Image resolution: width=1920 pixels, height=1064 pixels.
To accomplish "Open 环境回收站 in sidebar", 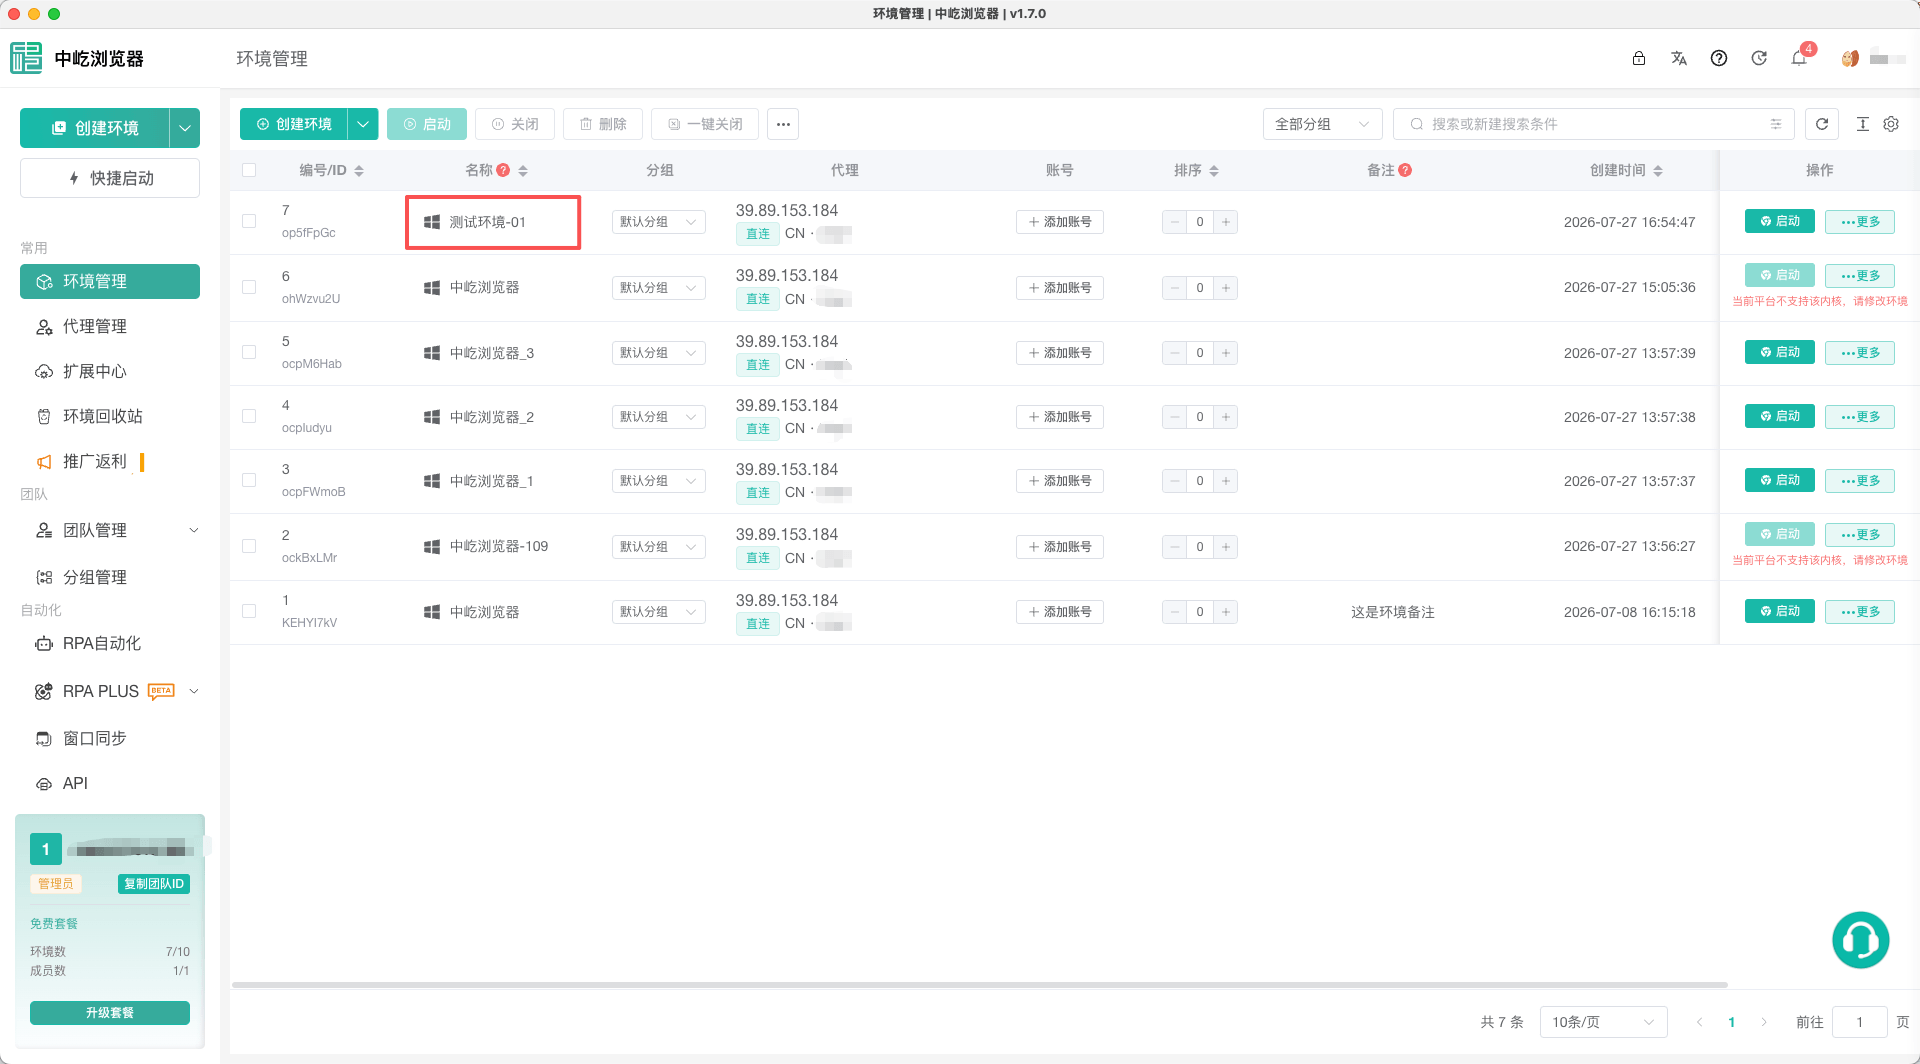I will click(110, 416).
